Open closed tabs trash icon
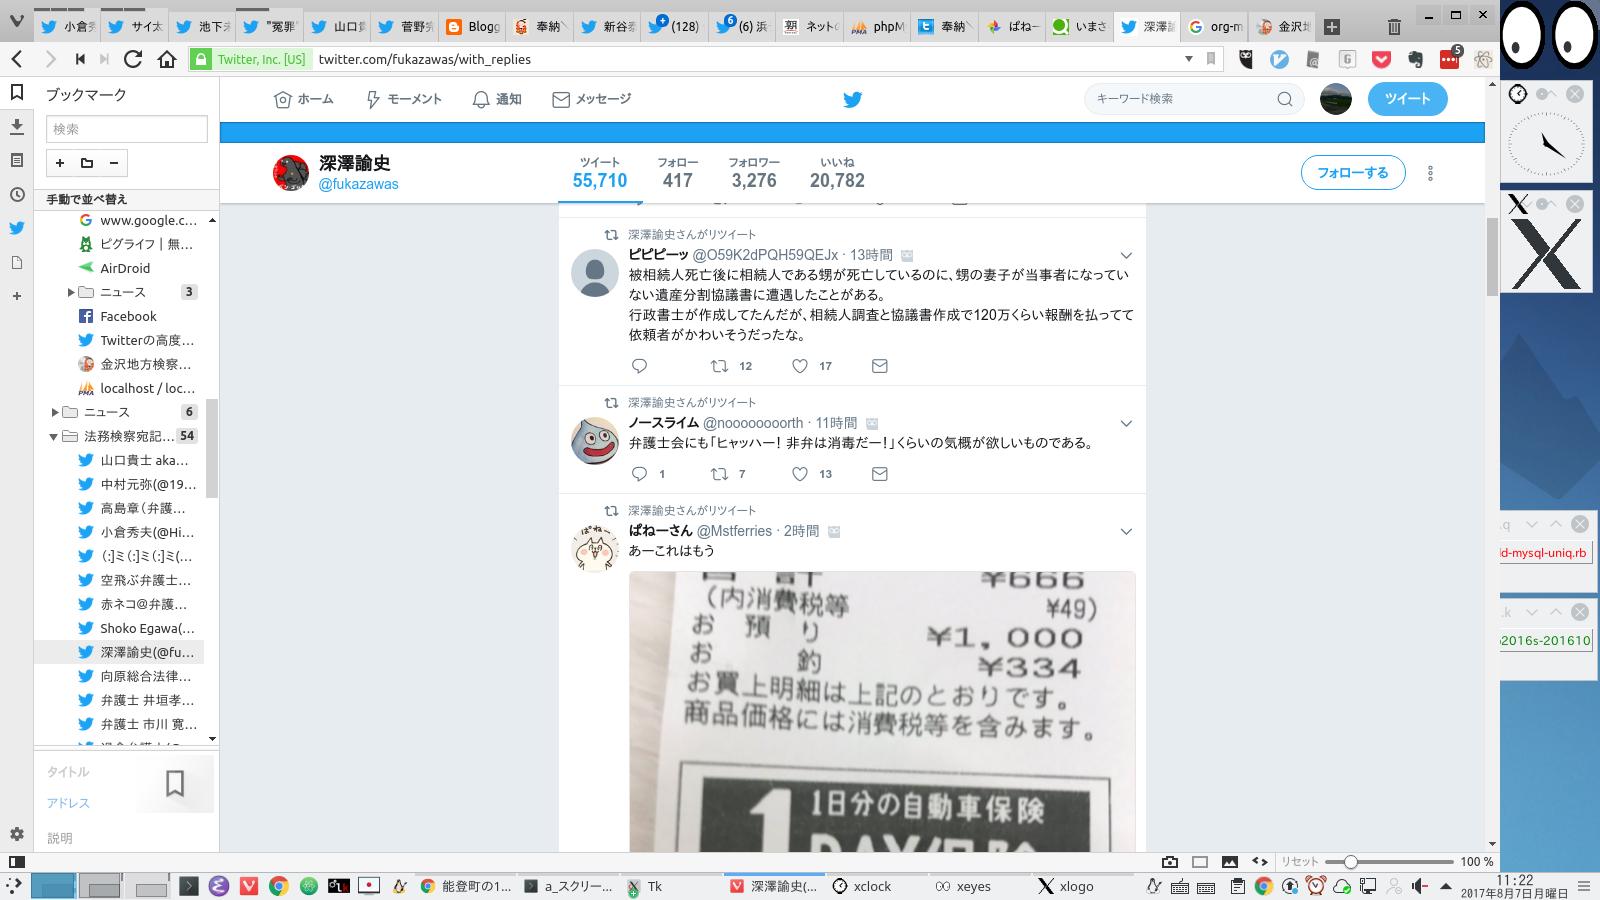 coord(1394,27)
